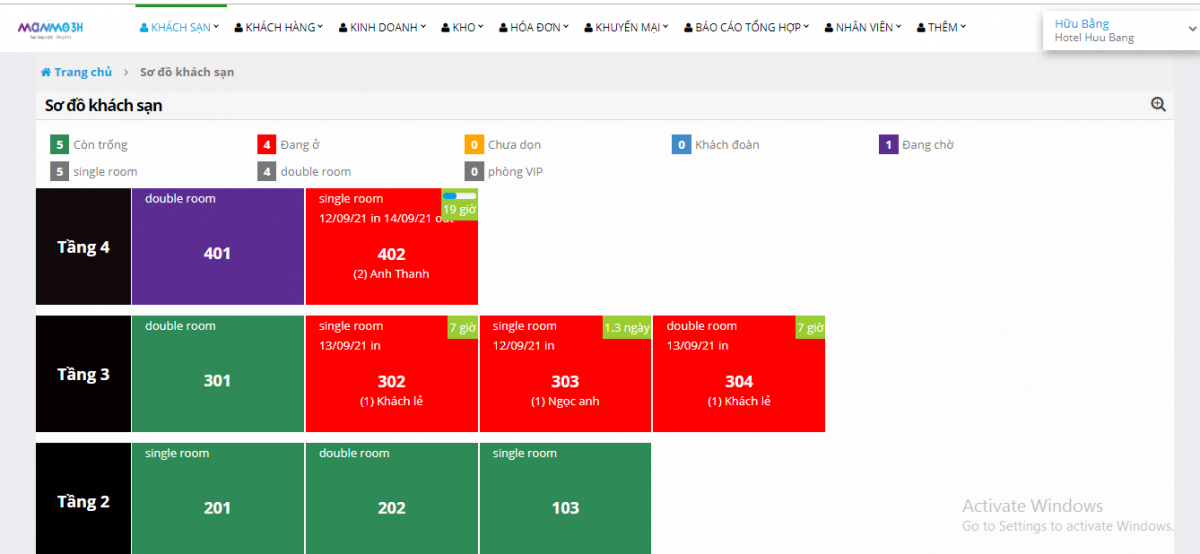Click the purple 'Đang chờ' count badge
Screen dimensions: 1200x554
point(888,145)
